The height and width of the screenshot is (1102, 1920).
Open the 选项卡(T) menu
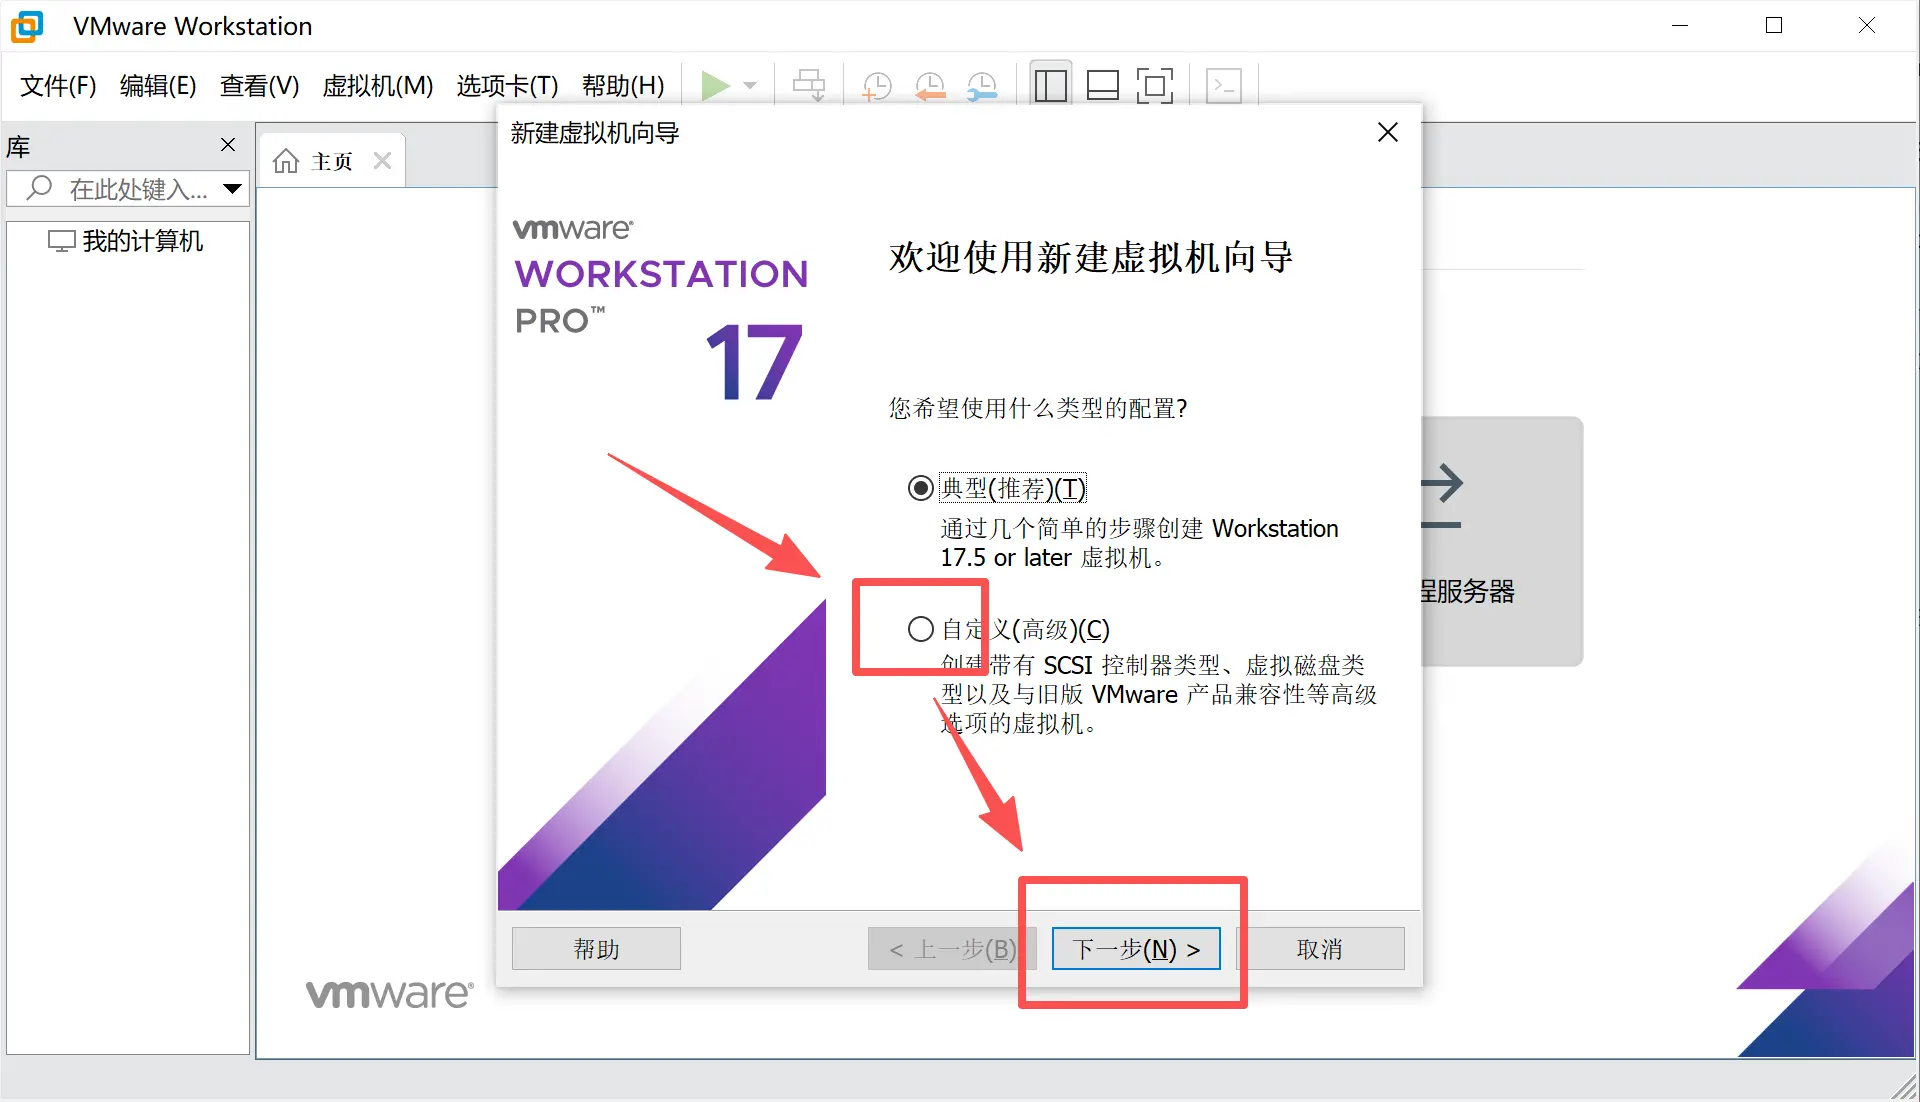click(508, 86)
